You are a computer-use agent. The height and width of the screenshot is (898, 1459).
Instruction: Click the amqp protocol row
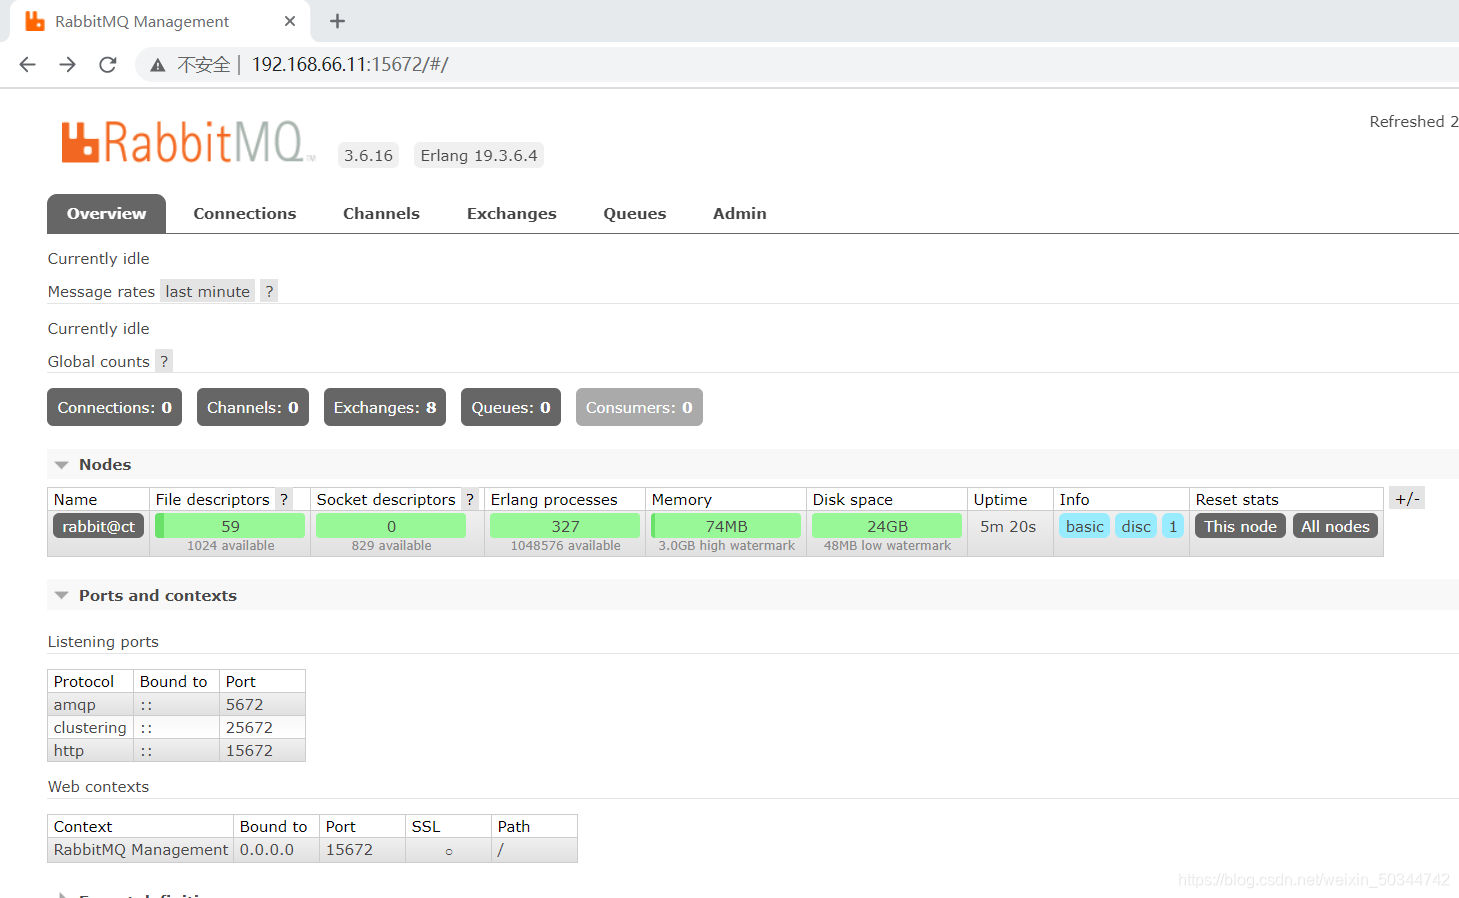(x=176, y=705)
